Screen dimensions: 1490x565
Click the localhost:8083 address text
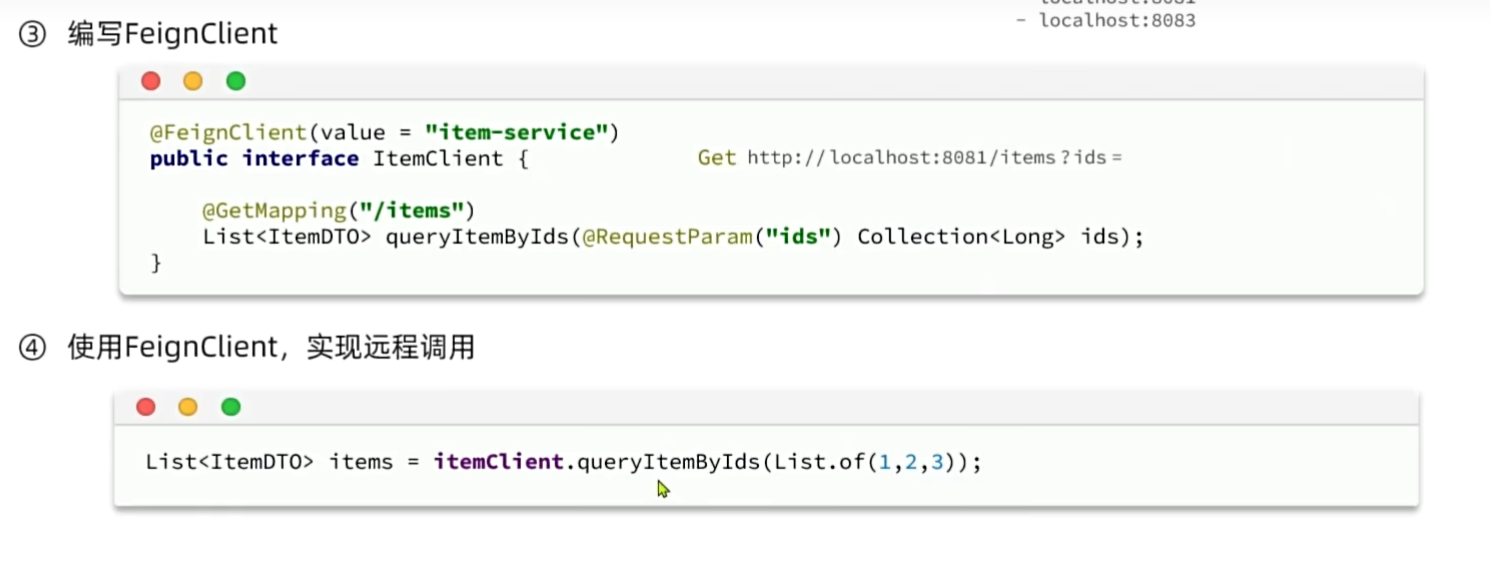click(1117, 20)
